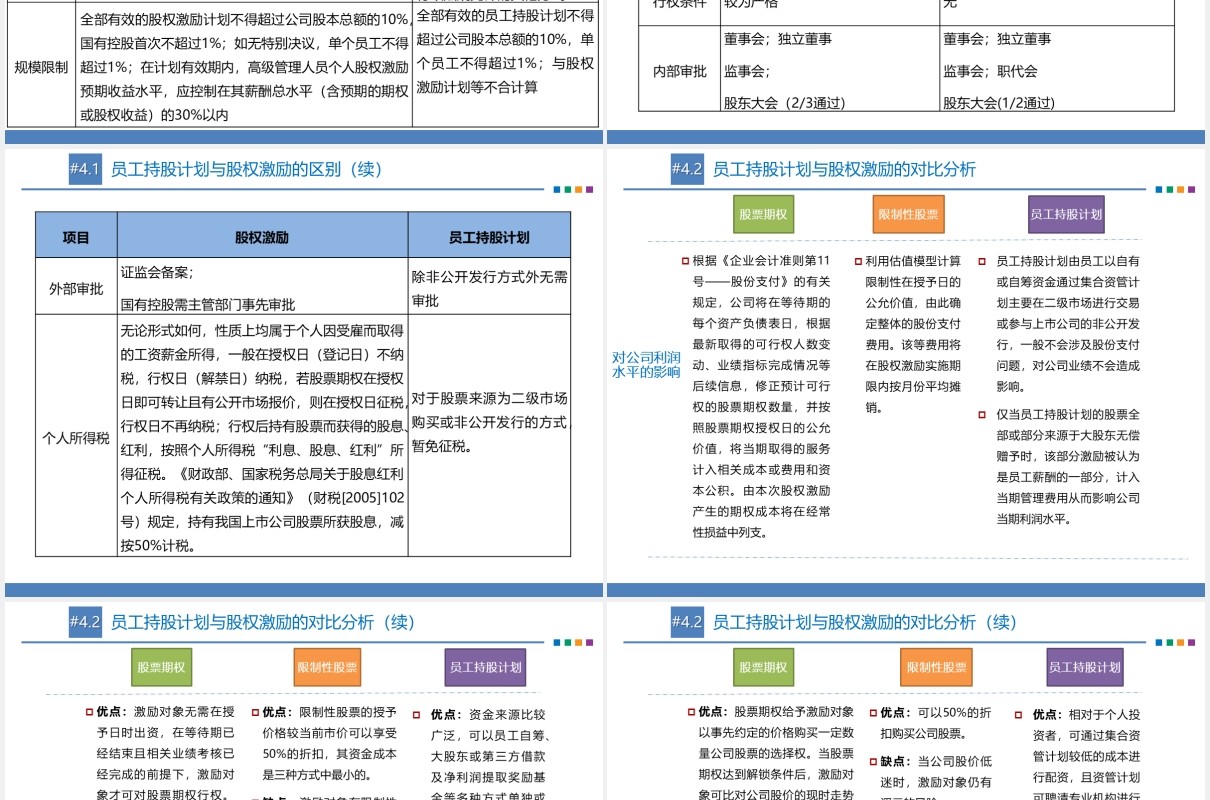Click the paragraph beginning 根据《企业会计准则第11号
The width and height of the screenshot is (1210, 800).
(x=761, y=396)
